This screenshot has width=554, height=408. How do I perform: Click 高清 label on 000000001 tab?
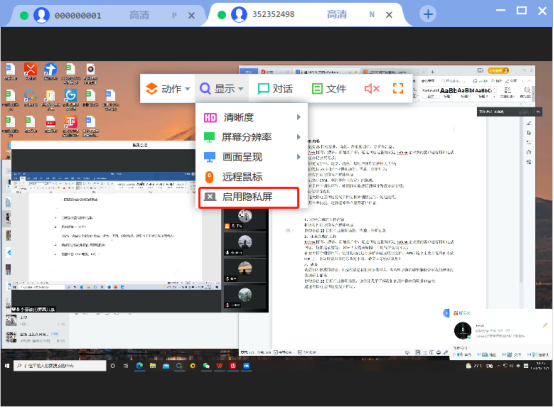pos(139,15)
